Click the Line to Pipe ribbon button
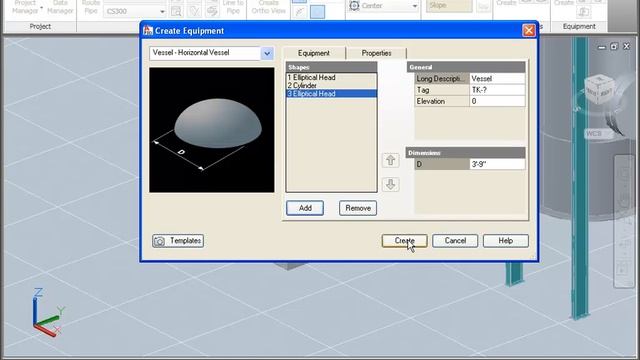 [233, 7]
